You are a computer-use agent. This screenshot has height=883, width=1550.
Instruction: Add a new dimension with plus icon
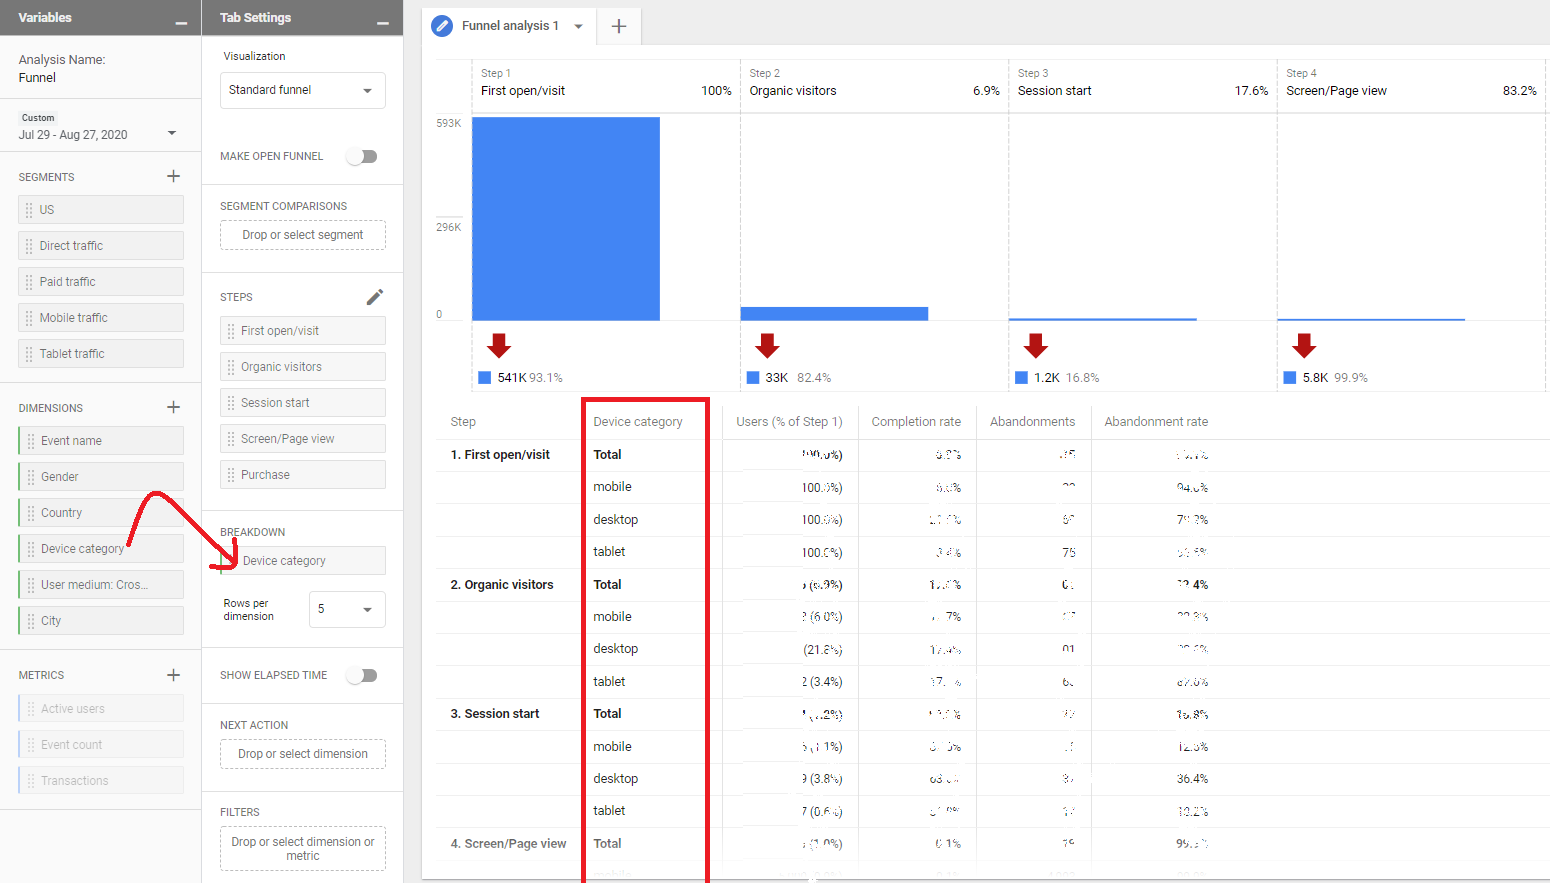click(173, 407)
